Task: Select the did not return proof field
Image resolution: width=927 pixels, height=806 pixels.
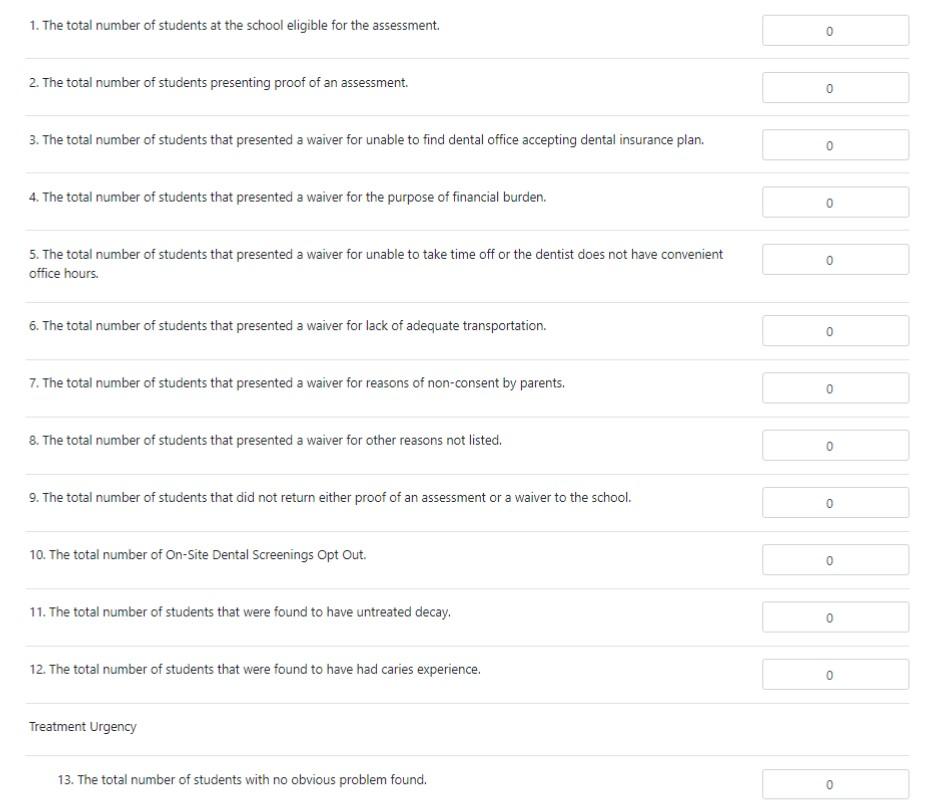Action: [x=835, y=503]
